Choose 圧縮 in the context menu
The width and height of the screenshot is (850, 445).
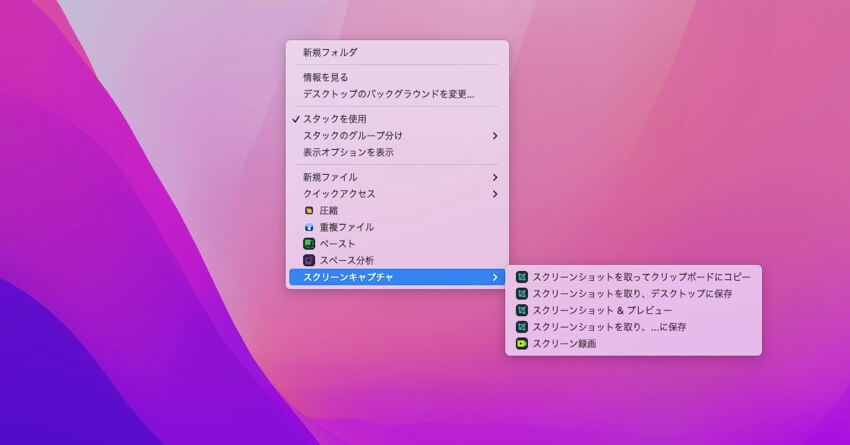coord(397,210)
